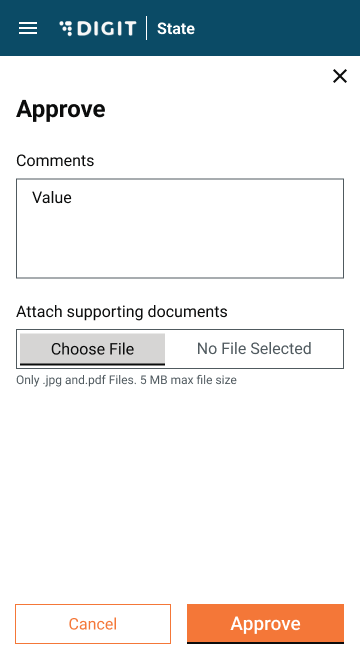This screenshot has width=360, height=660.
Task: Open the hamburger navigation menu
Action: coord(28,28)
